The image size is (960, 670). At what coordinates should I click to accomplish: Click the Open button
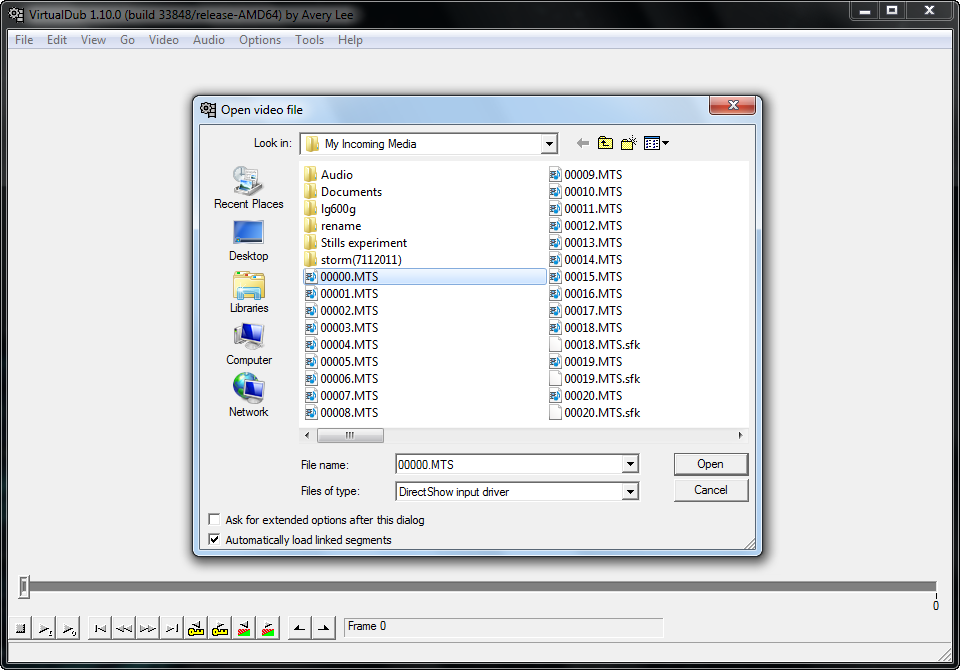click(x=711, y=464)
